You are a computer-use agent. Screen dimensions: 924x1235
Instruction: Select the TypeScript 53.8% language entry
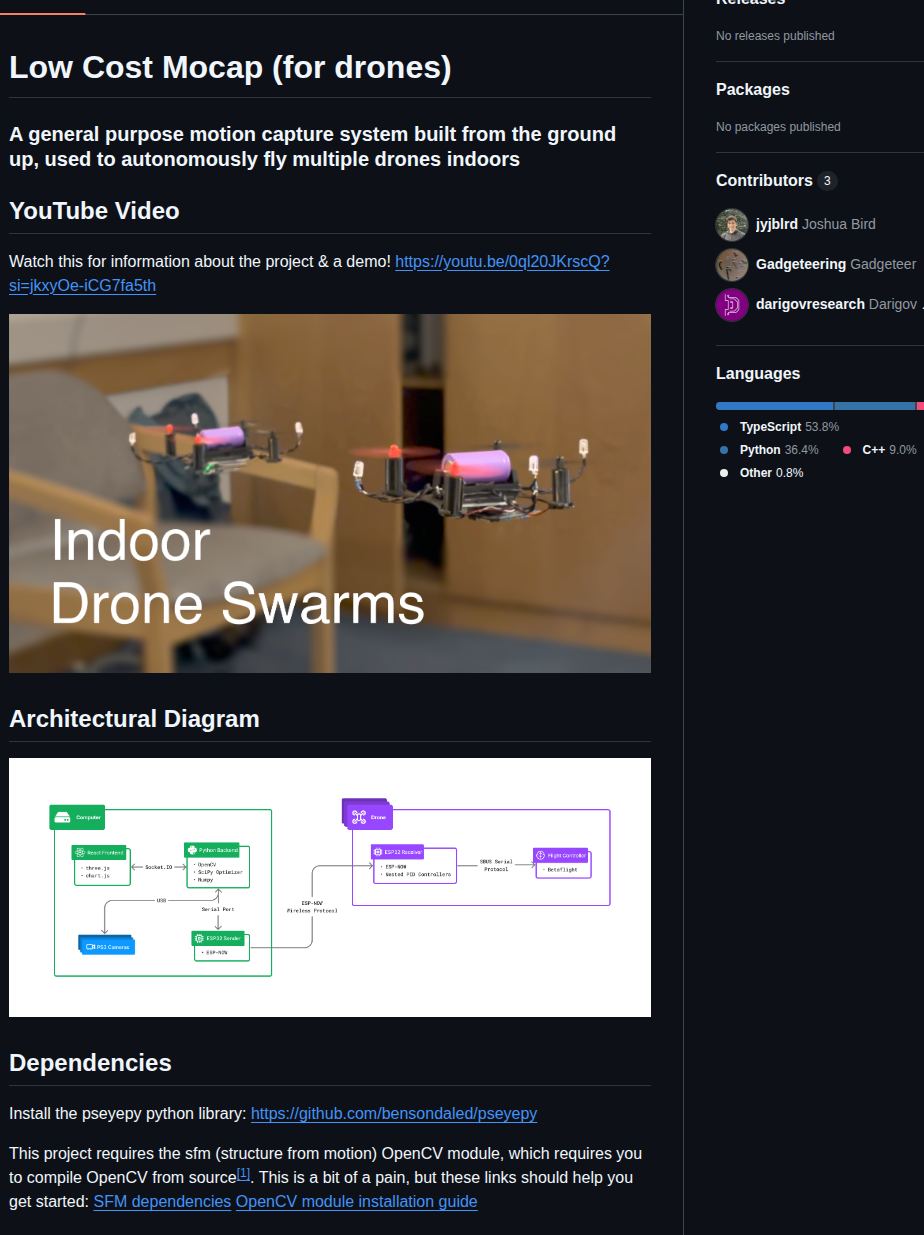(x=779, y=427)
